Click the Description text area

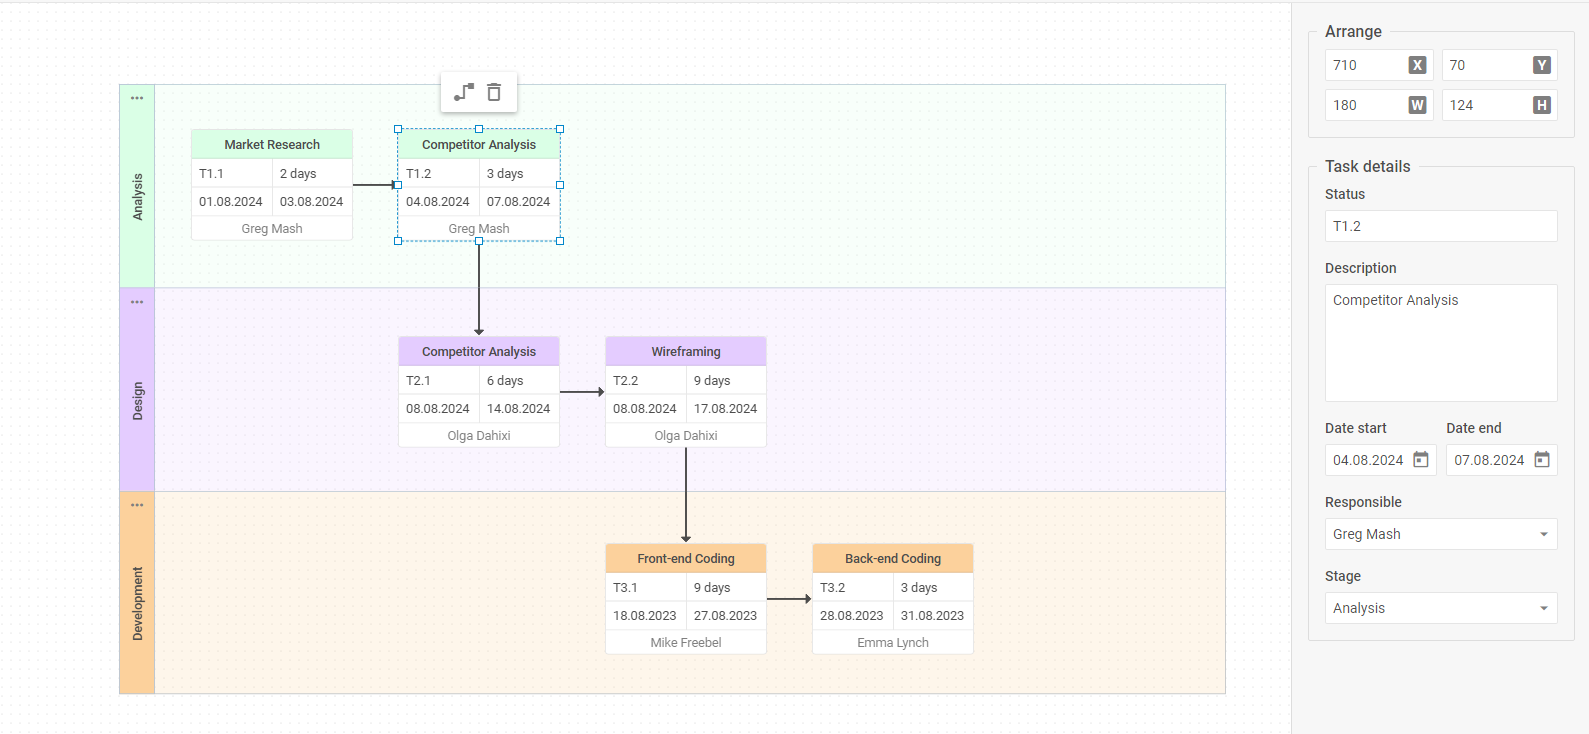(x=1440, y=342)
